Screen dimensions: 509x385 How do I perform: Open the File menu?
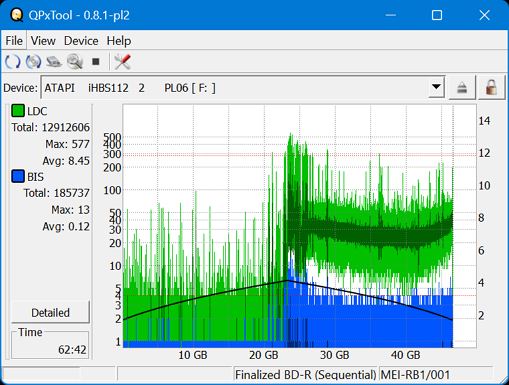coord(14,41)
